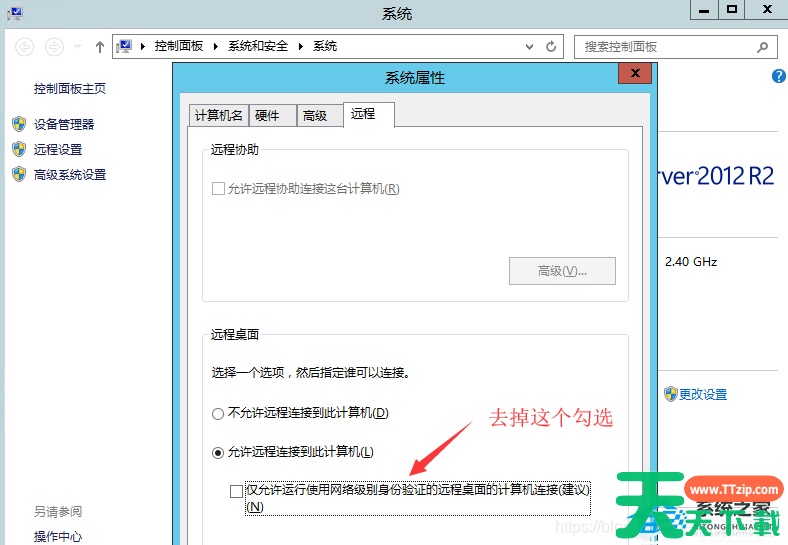
Task: Switch to the 硬件 tab
Action: (x=268, y=115)
